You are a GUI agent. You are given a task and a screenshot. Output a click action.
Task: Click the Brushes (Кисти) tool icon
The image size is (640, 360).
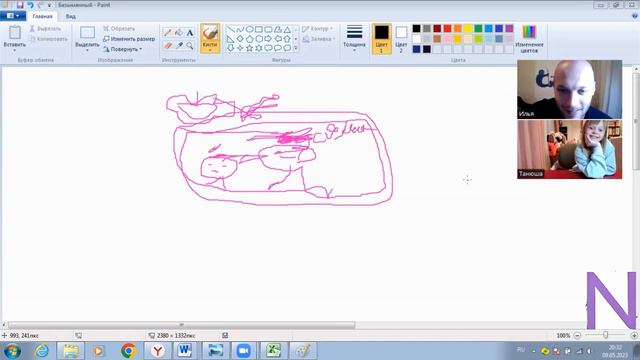point(210,33)
